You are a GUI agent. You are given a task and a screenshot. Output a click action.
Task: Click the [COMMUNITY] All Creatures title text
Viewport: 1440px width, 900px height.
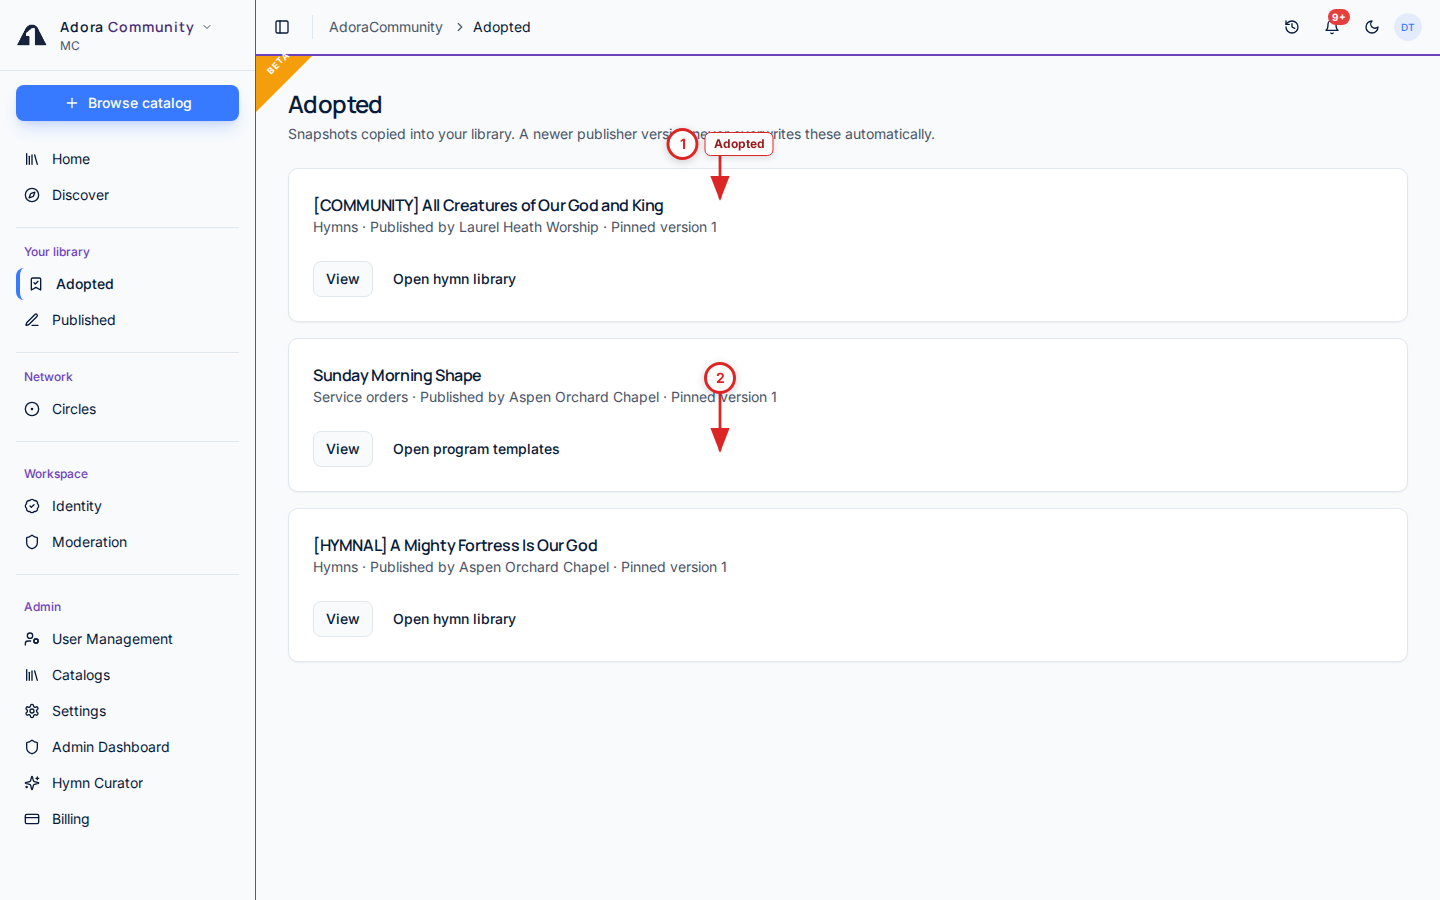488,205
